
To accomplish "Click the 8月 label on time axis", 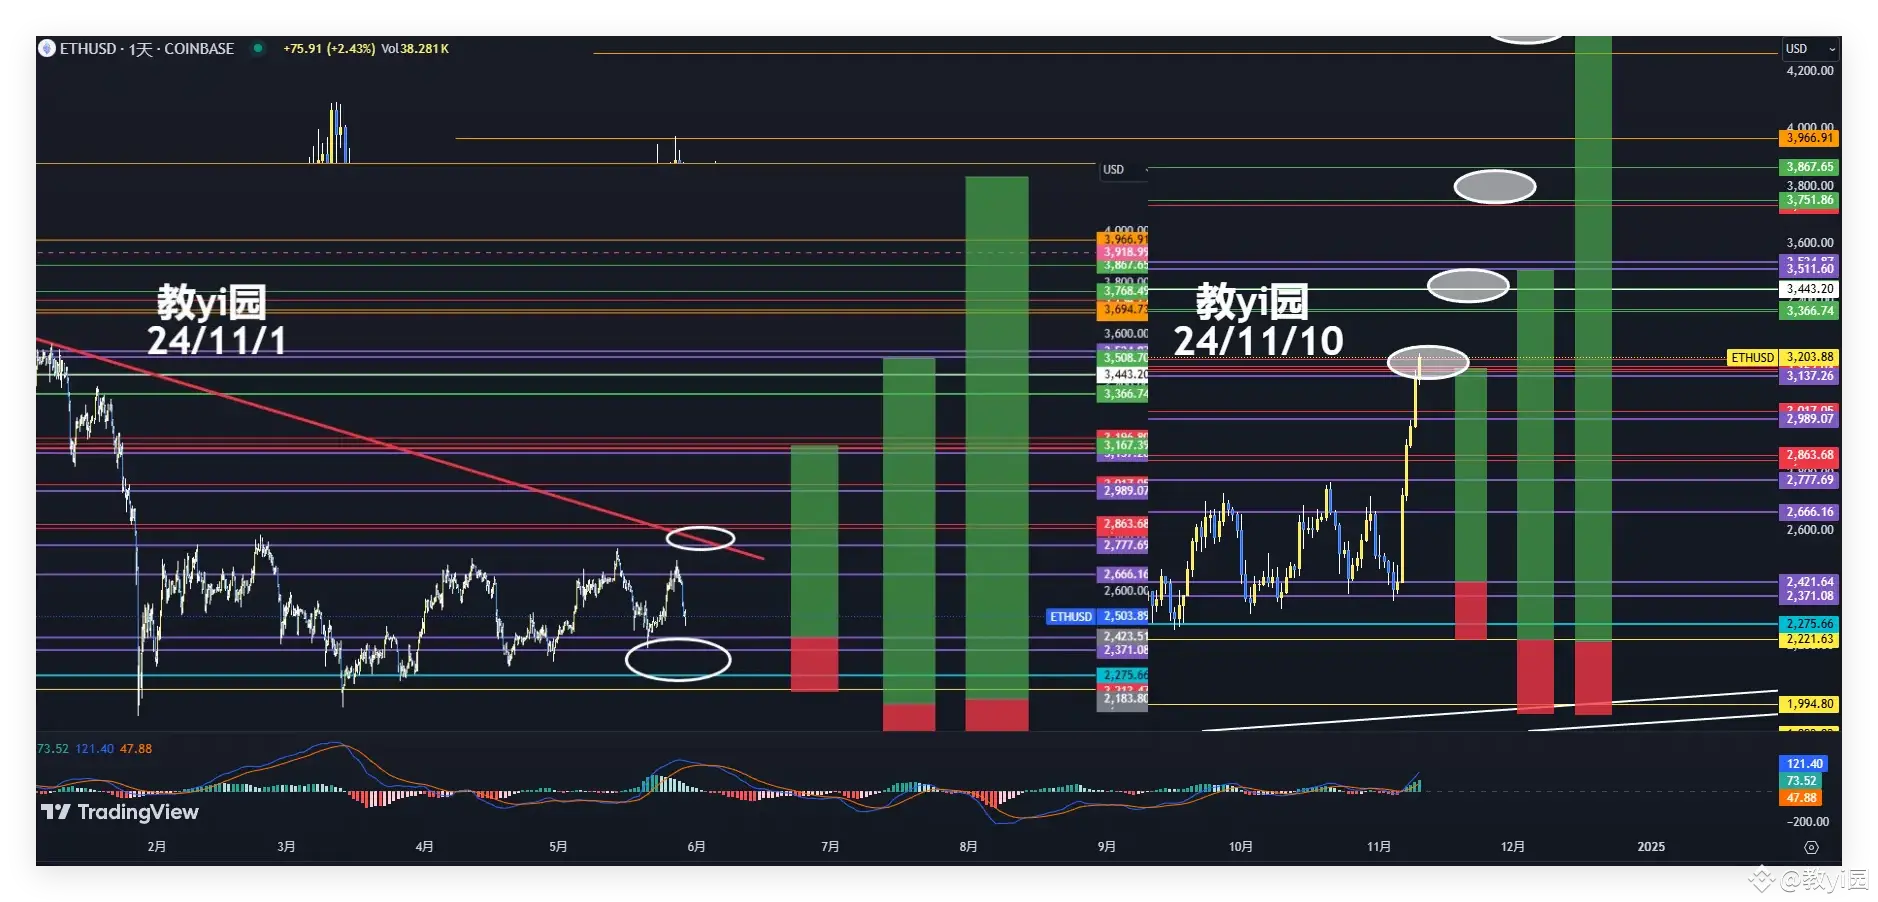I will coord(969,847).
